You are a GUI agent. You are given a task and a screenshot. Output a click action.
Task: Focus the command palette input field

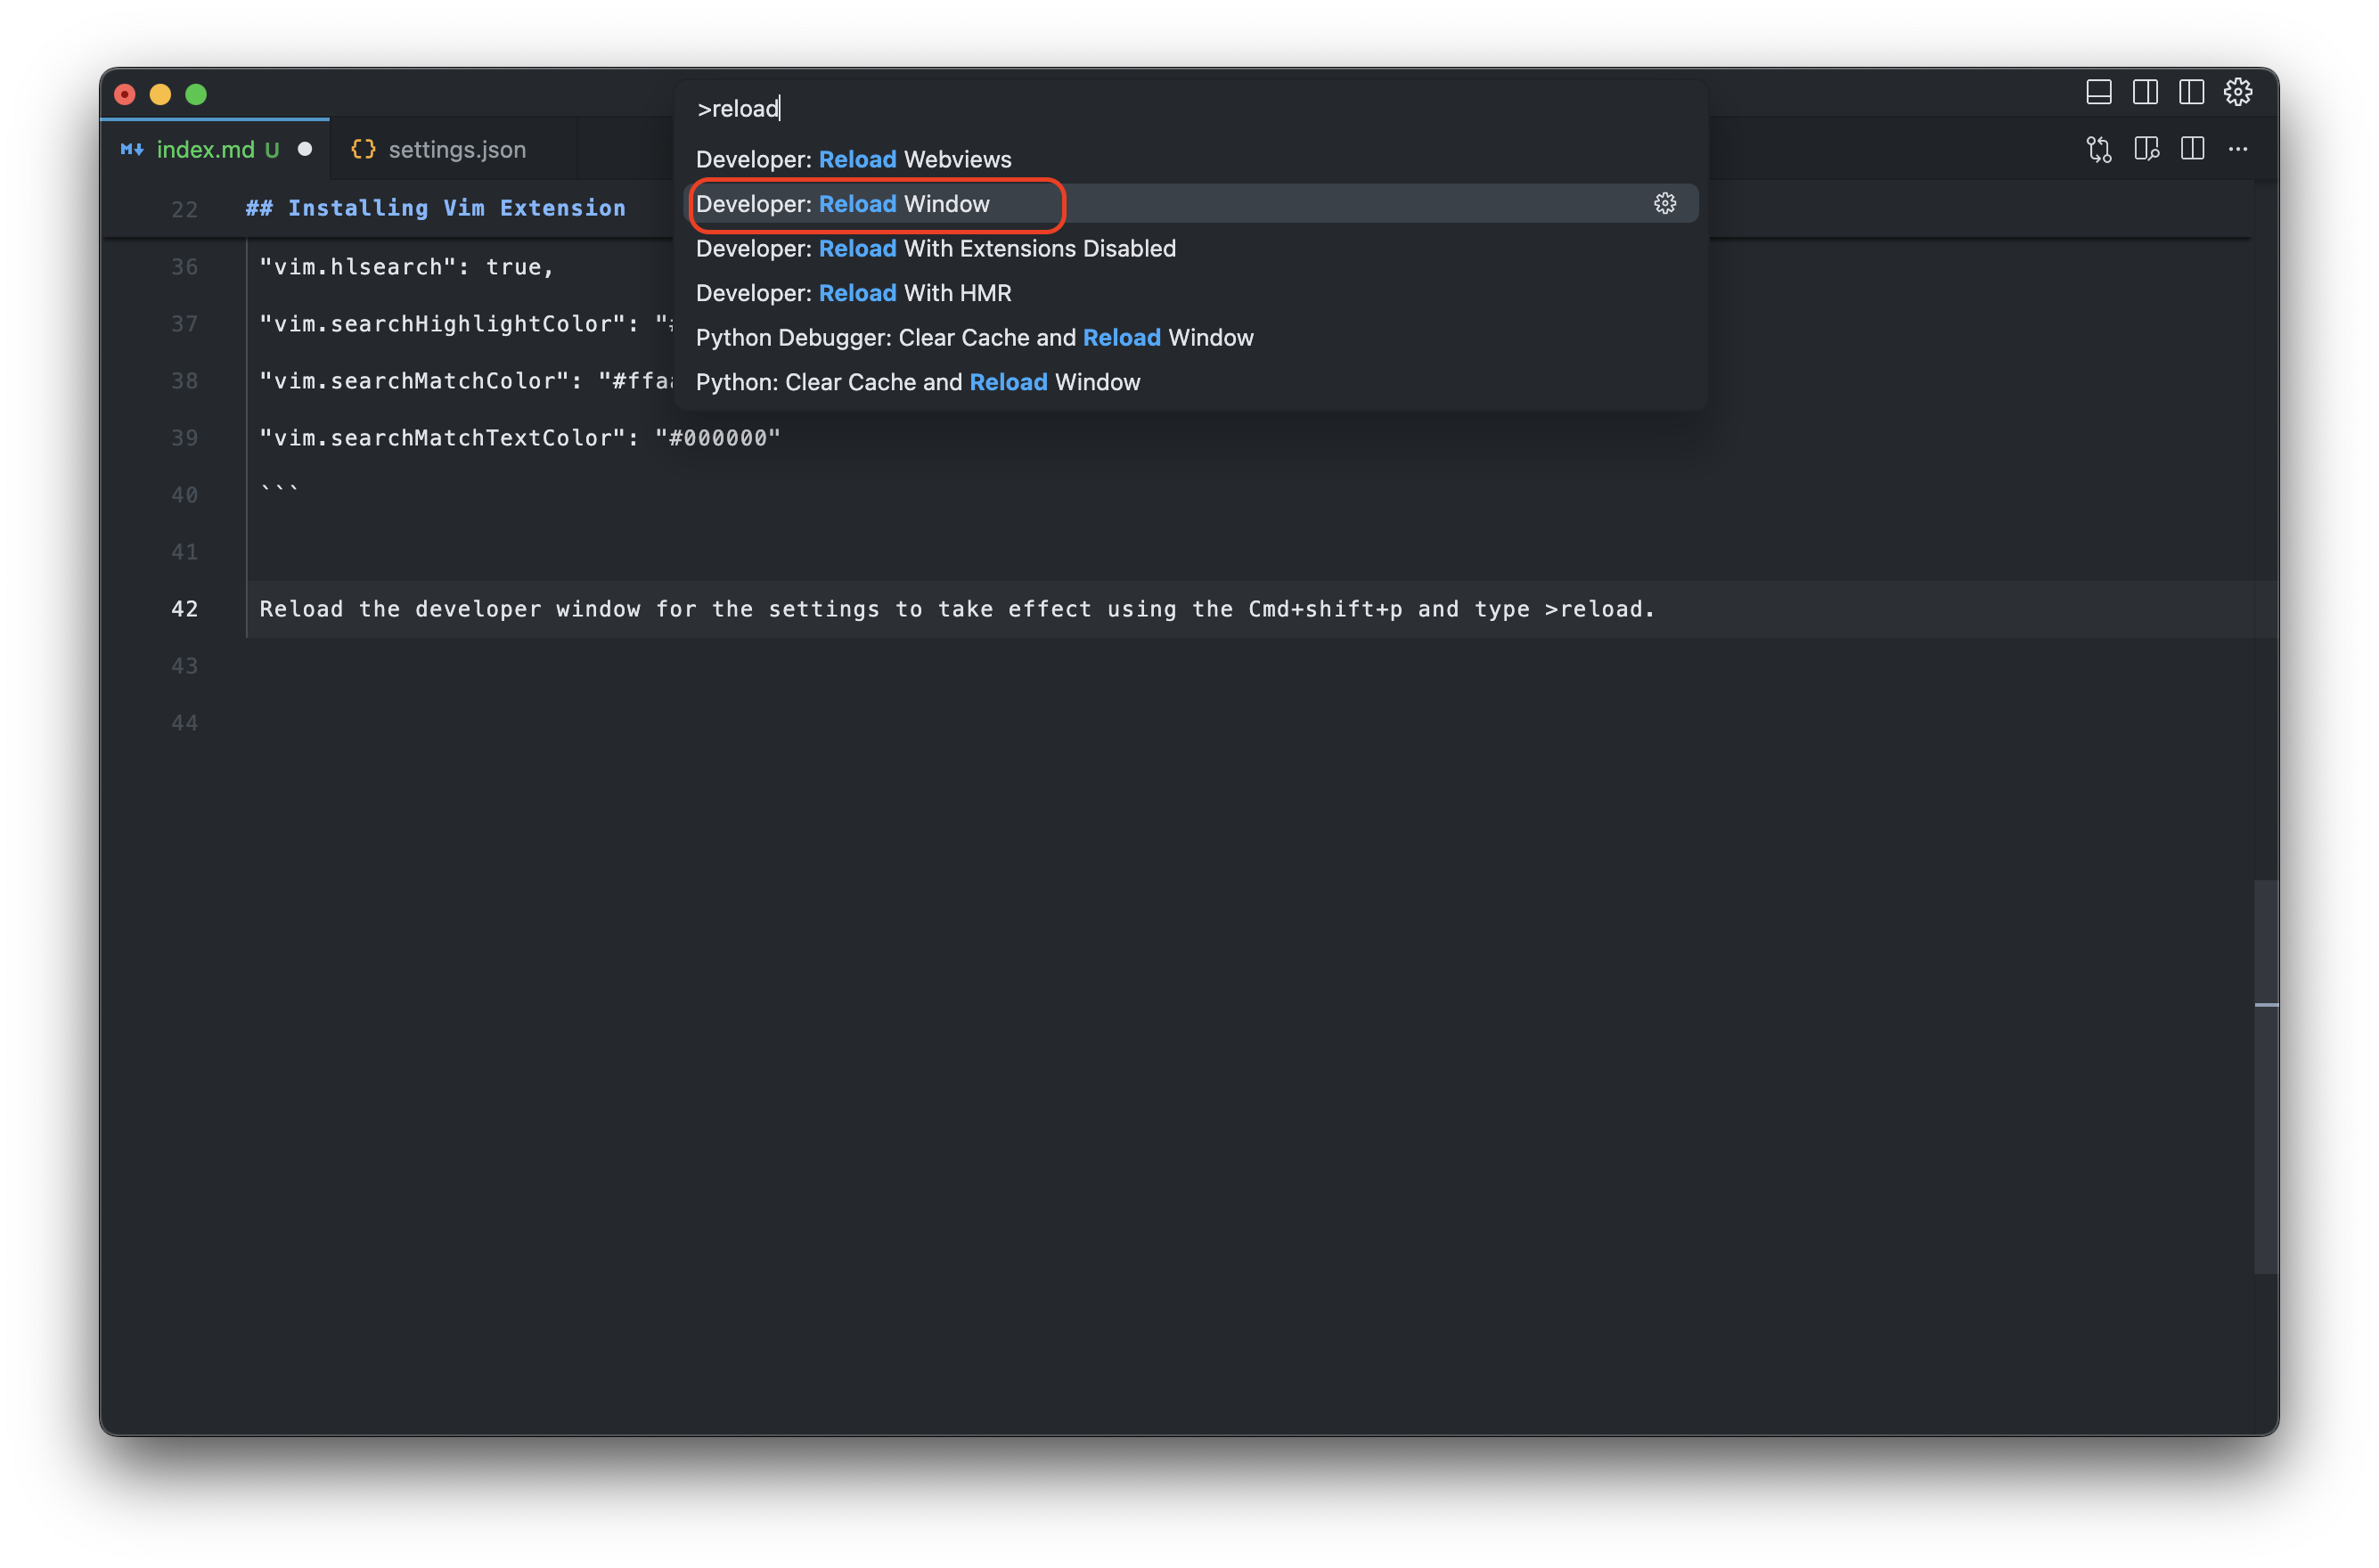[x=1190, y=108]
